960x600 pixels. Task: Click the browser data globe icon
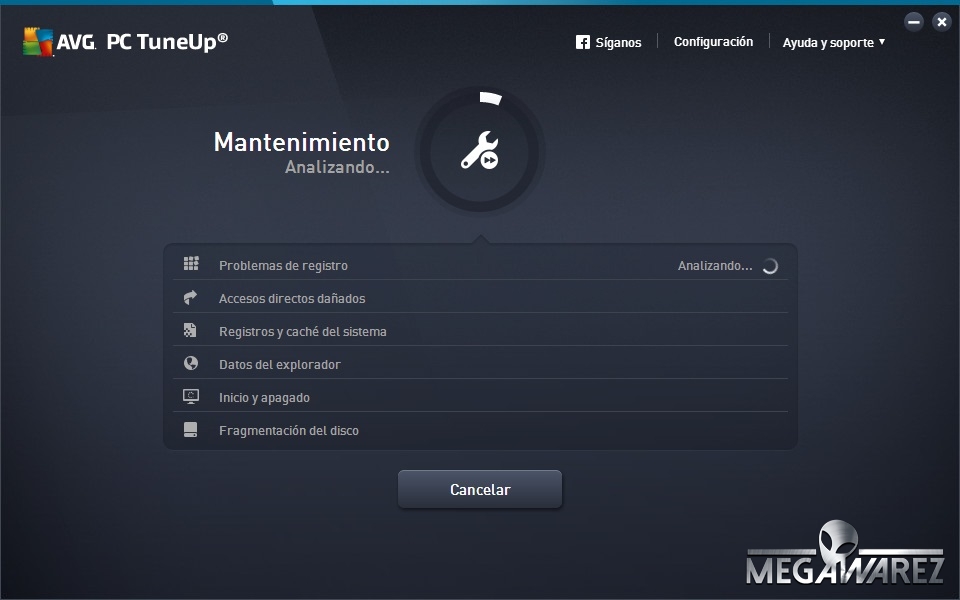(191, 364)
